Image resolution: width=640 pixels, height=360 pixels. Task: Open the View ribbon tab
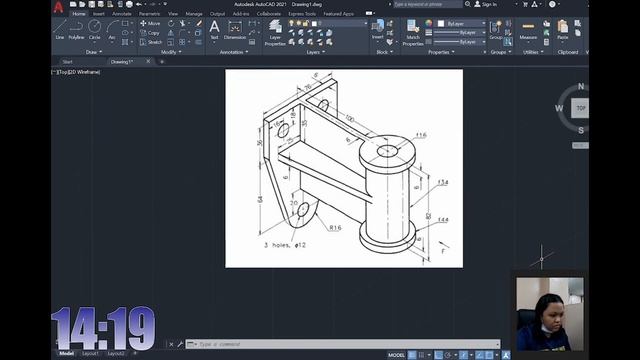[173, 14]
